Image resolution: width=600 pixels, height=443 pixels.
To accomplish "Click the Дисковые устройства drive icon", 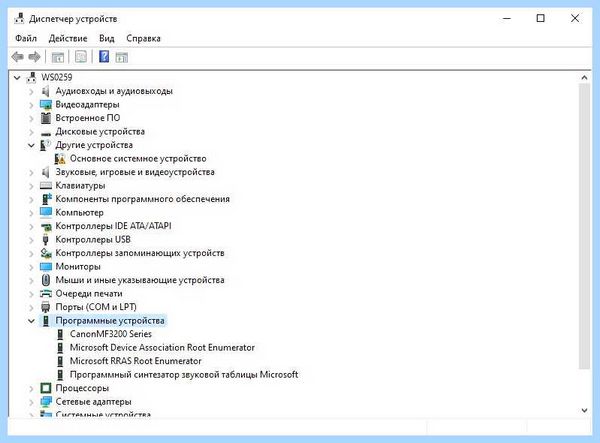I will [46, 132].
